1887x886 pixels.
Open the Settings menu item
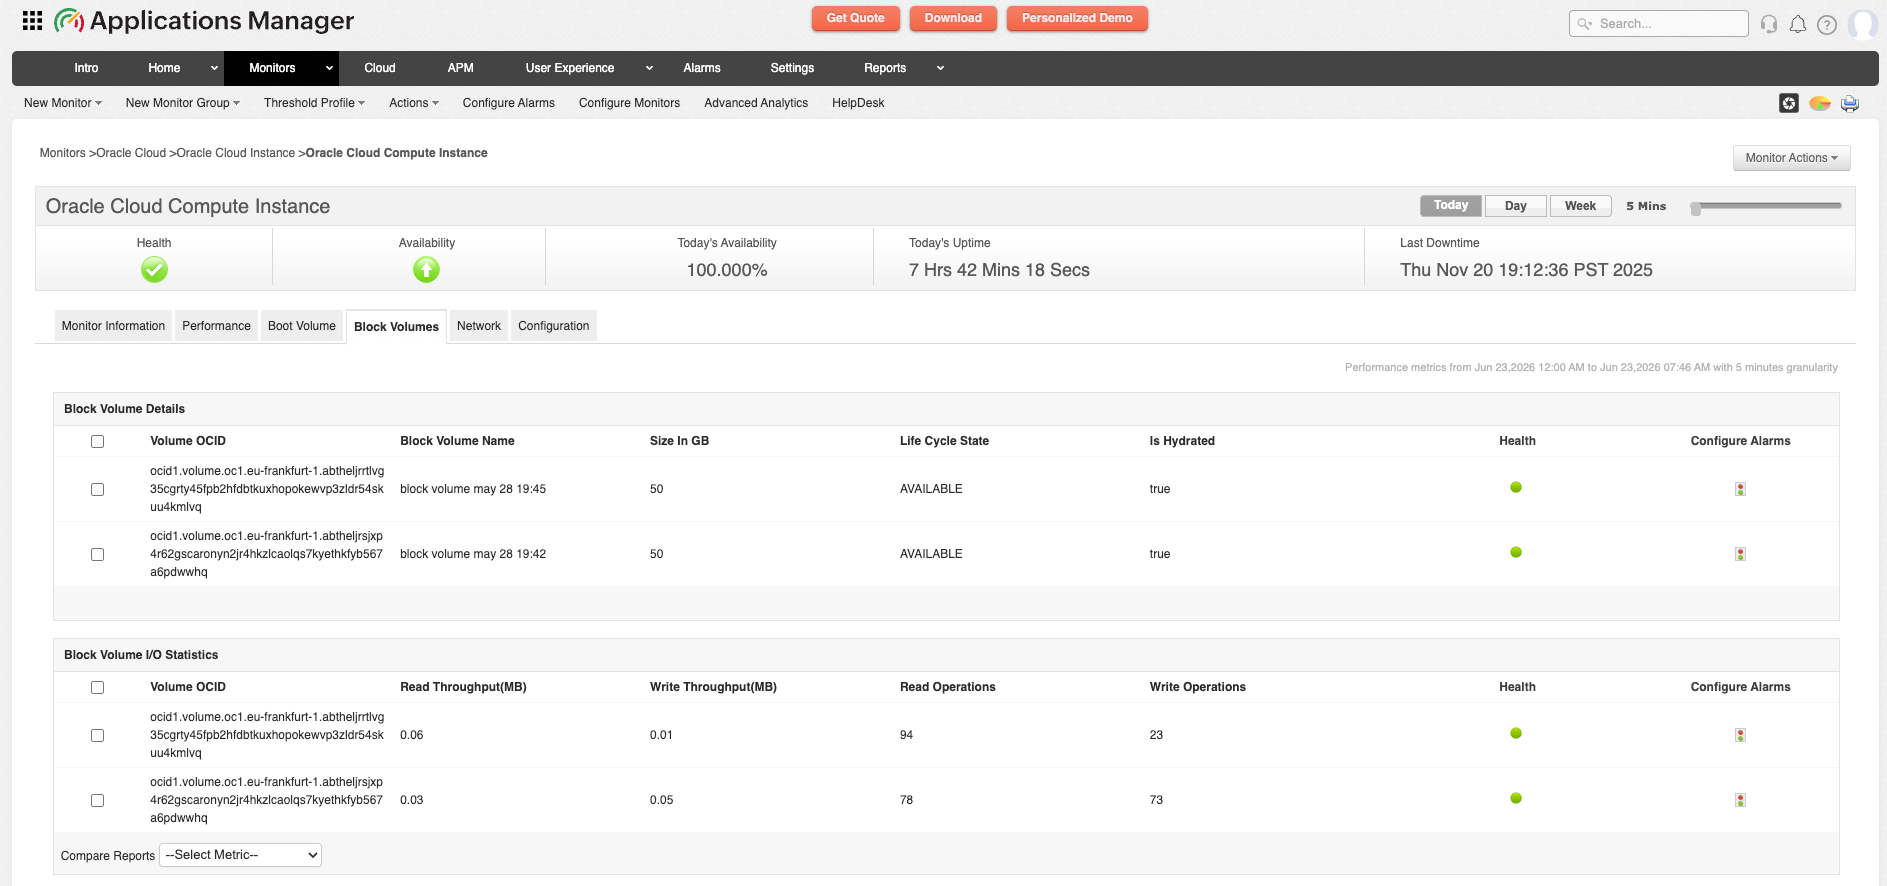coord(792,68)
